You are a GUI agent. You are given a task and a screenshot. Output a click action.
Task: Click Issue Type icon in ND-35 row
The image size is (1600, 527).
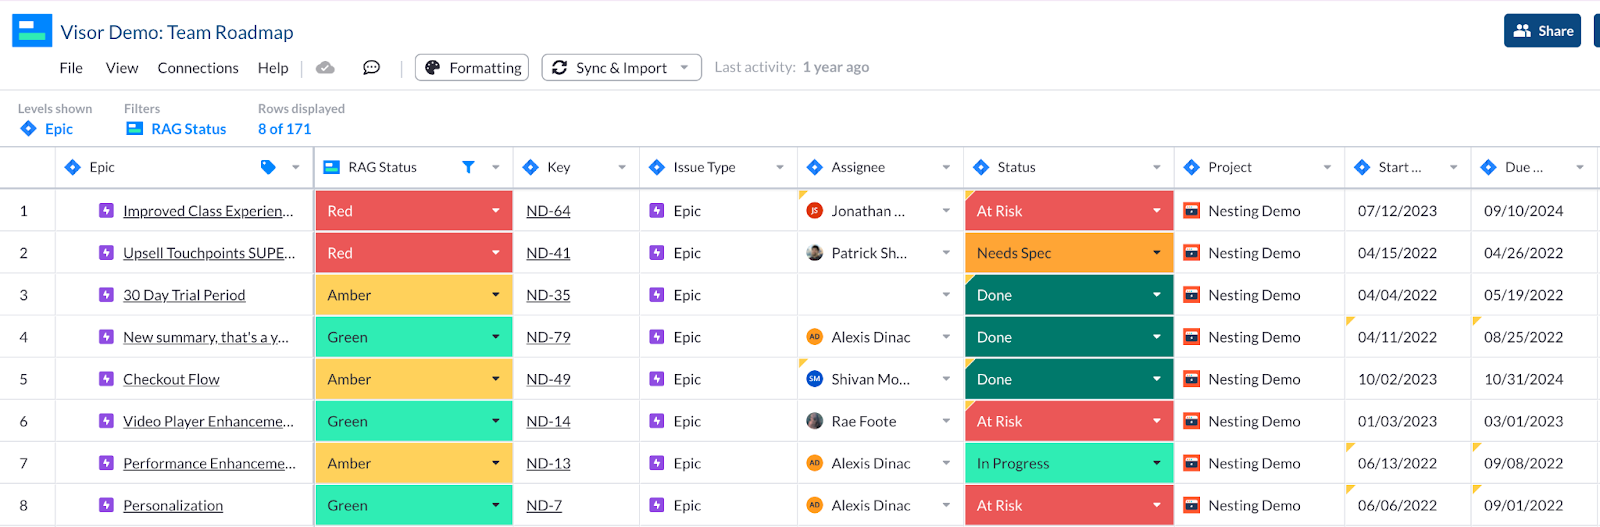click(657, 295)
